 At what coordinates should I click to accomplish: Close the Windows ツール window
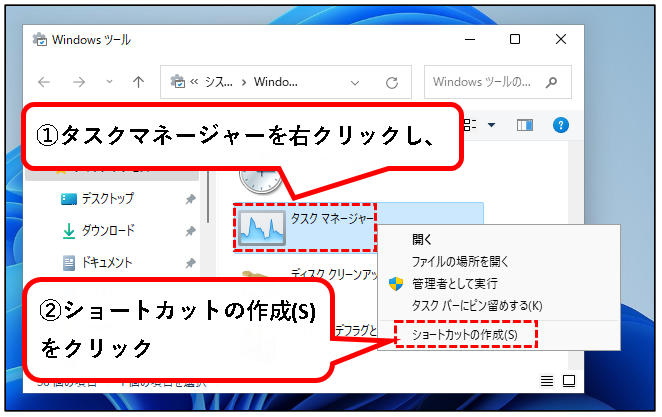click(x=561, y=39)
